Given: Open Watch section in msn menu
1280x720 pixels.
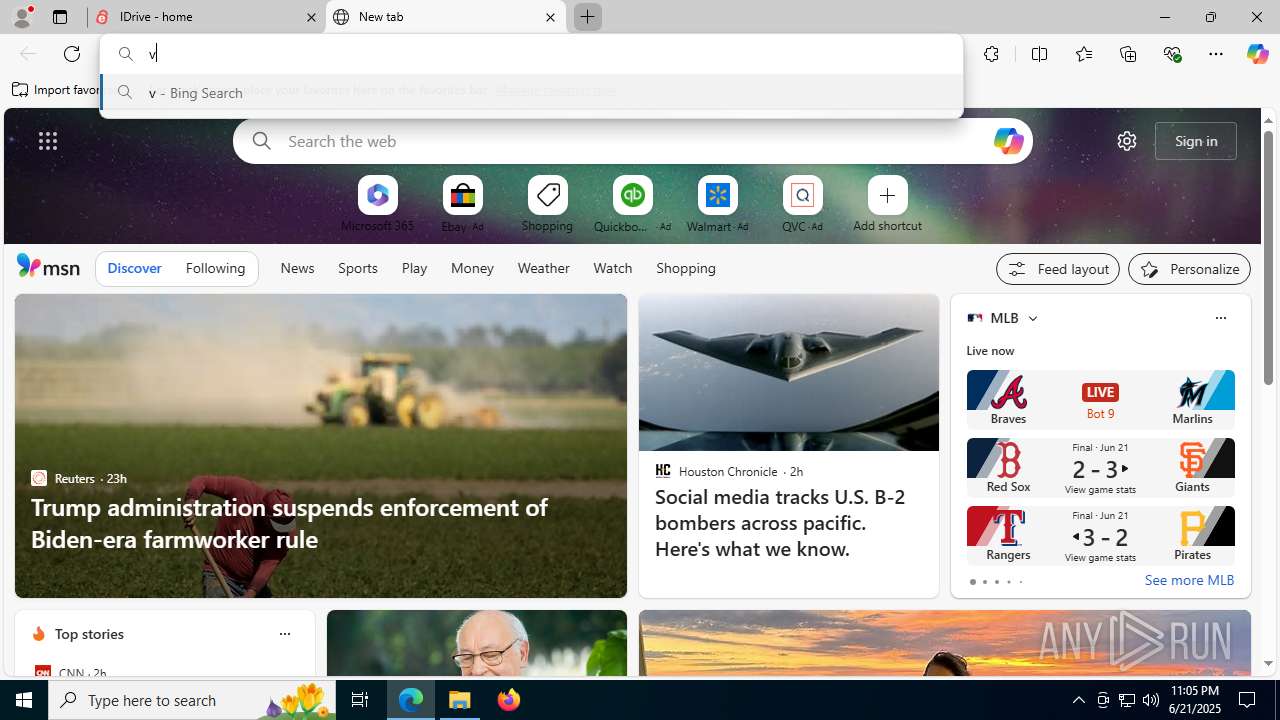Looking at the screenshot, I should point(612,268).
